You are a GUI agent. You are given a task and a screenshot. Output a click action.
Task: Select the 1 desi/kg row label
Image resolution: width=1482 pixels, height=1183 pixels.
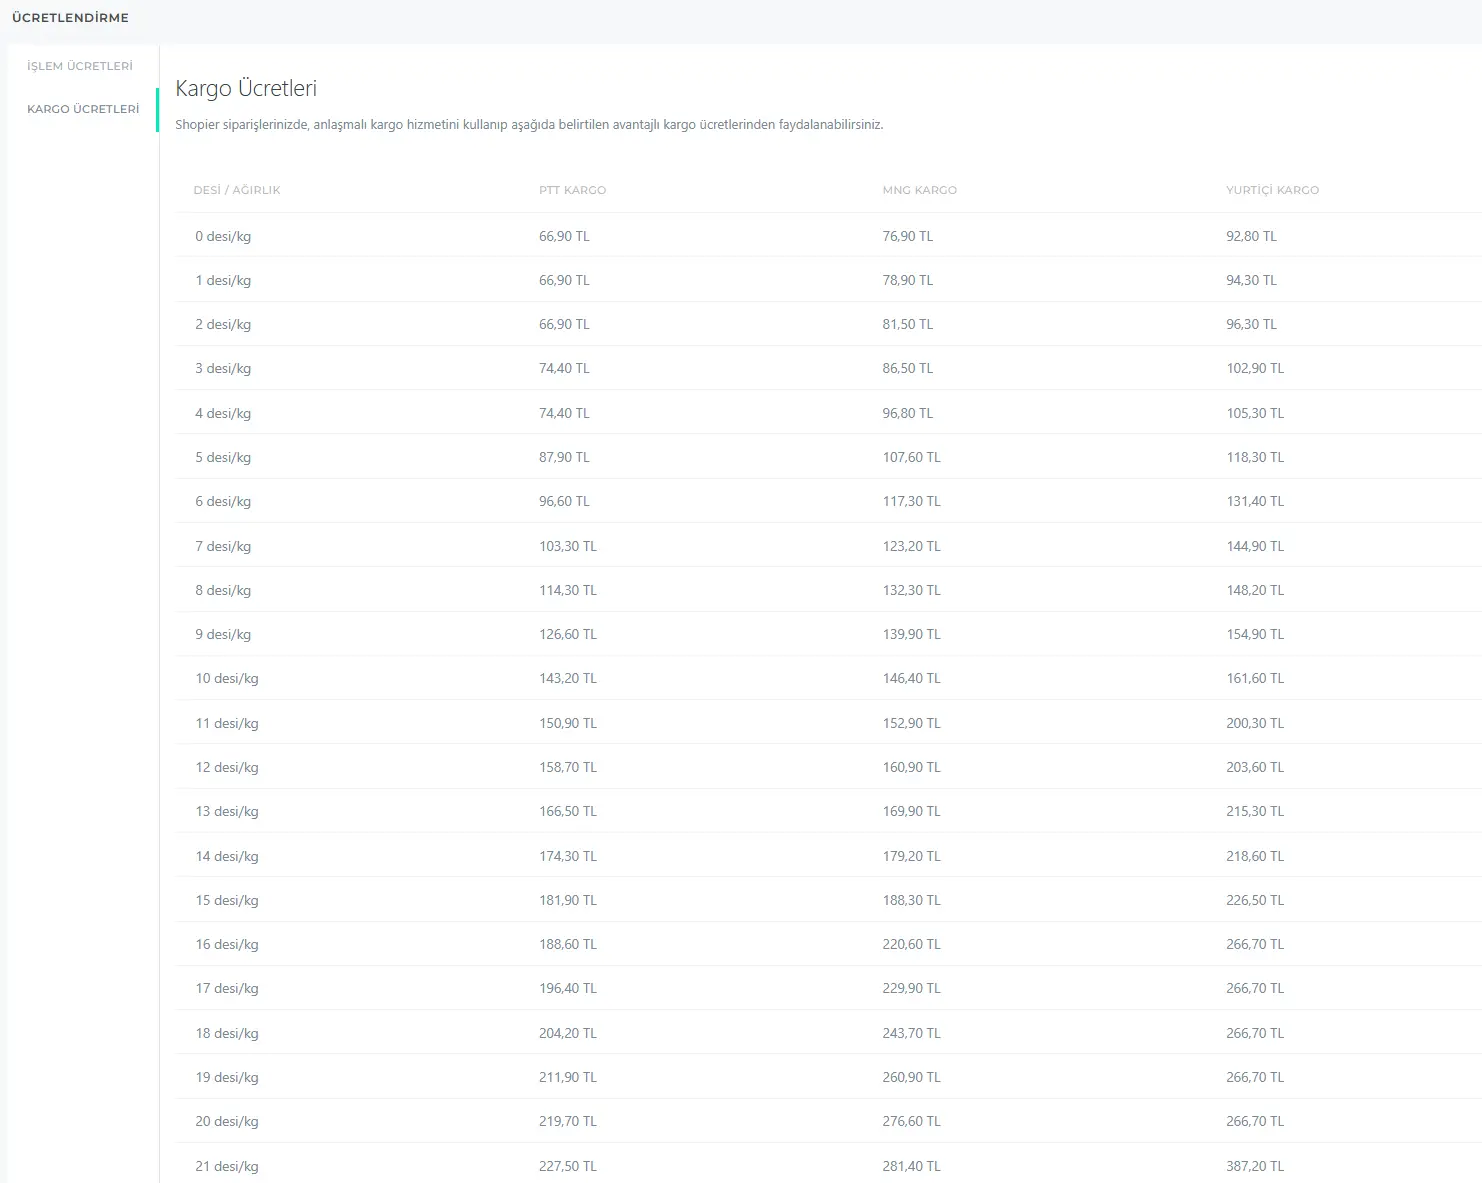point(223,281)
